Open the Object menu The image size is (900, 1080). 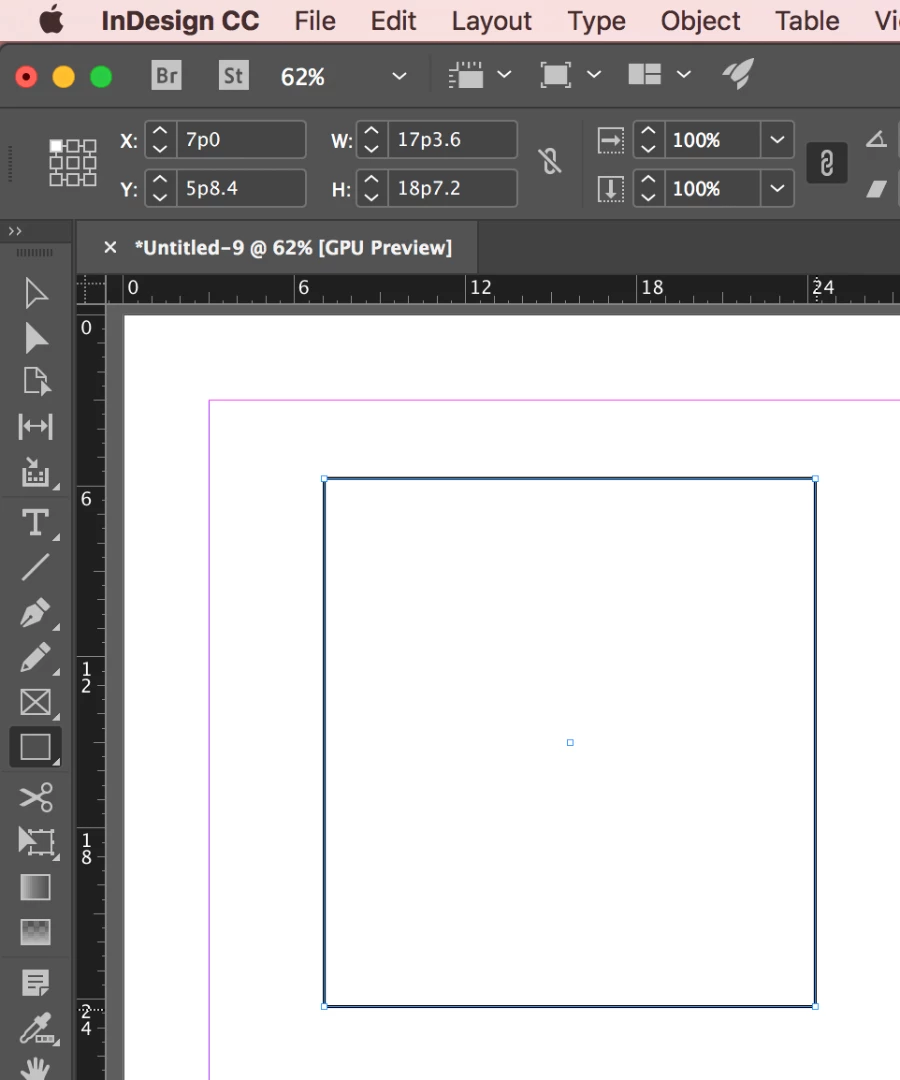tap(700, 21)
